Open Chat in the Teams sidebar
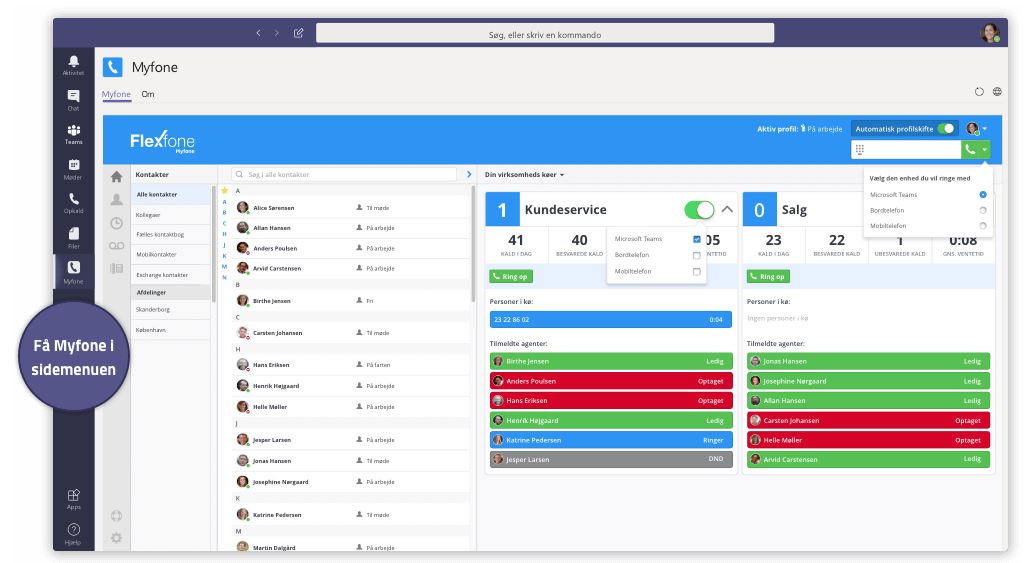The image size is (1029, 563). (74, 100)
